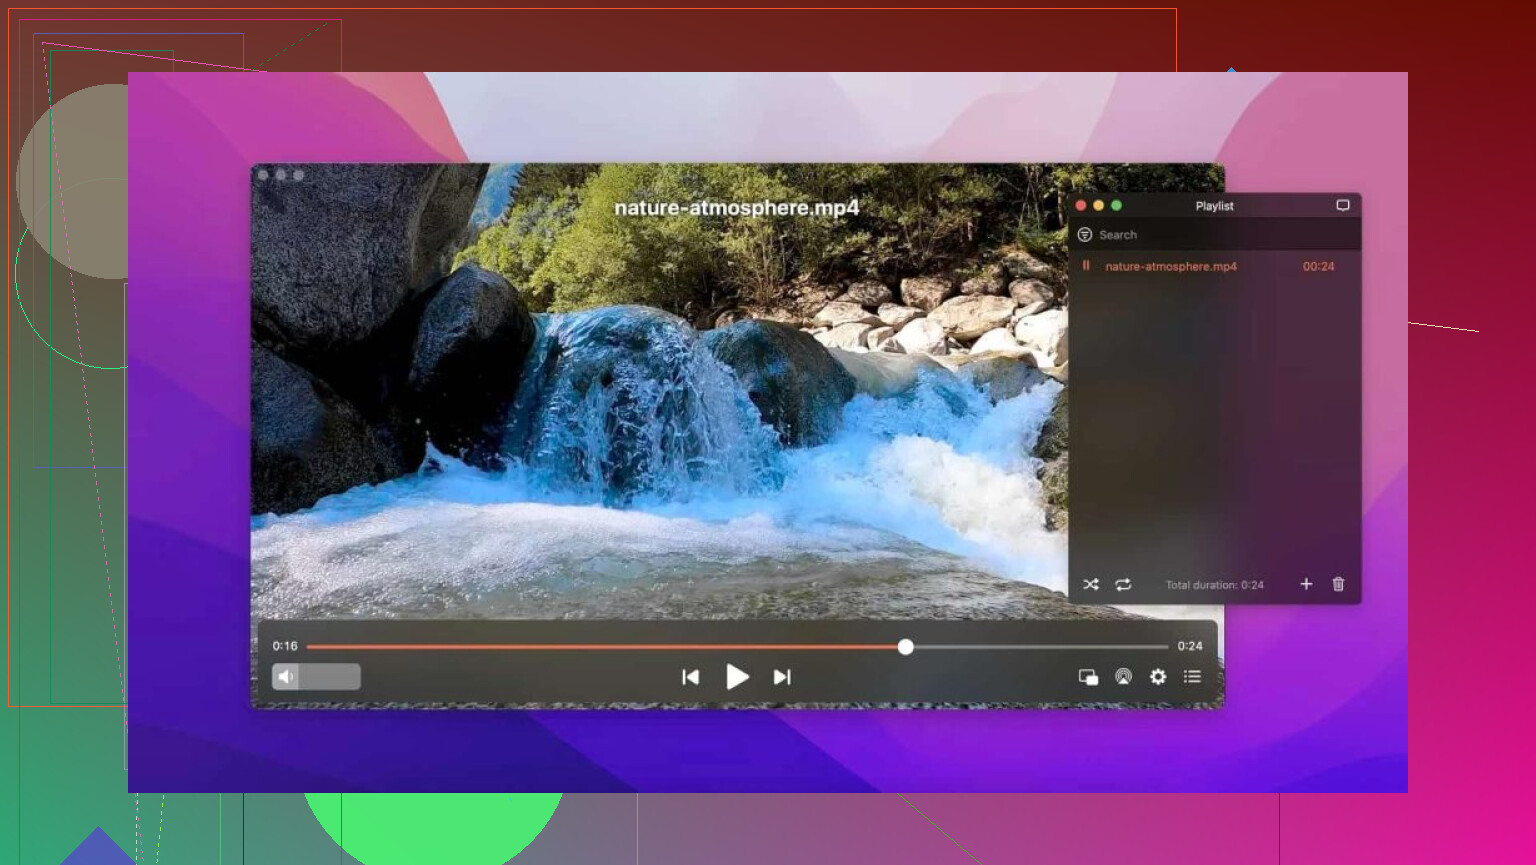Click the 00:24 duration in playlist row
This screenshot has width=1536, height=865.
[1318, 266]
